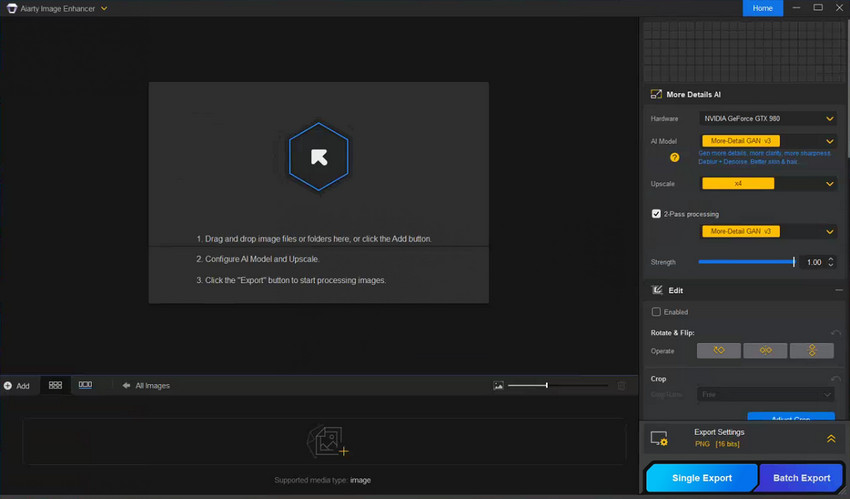
Task: Click the More Details AI panel icon
Action: (x=656, y=94)
